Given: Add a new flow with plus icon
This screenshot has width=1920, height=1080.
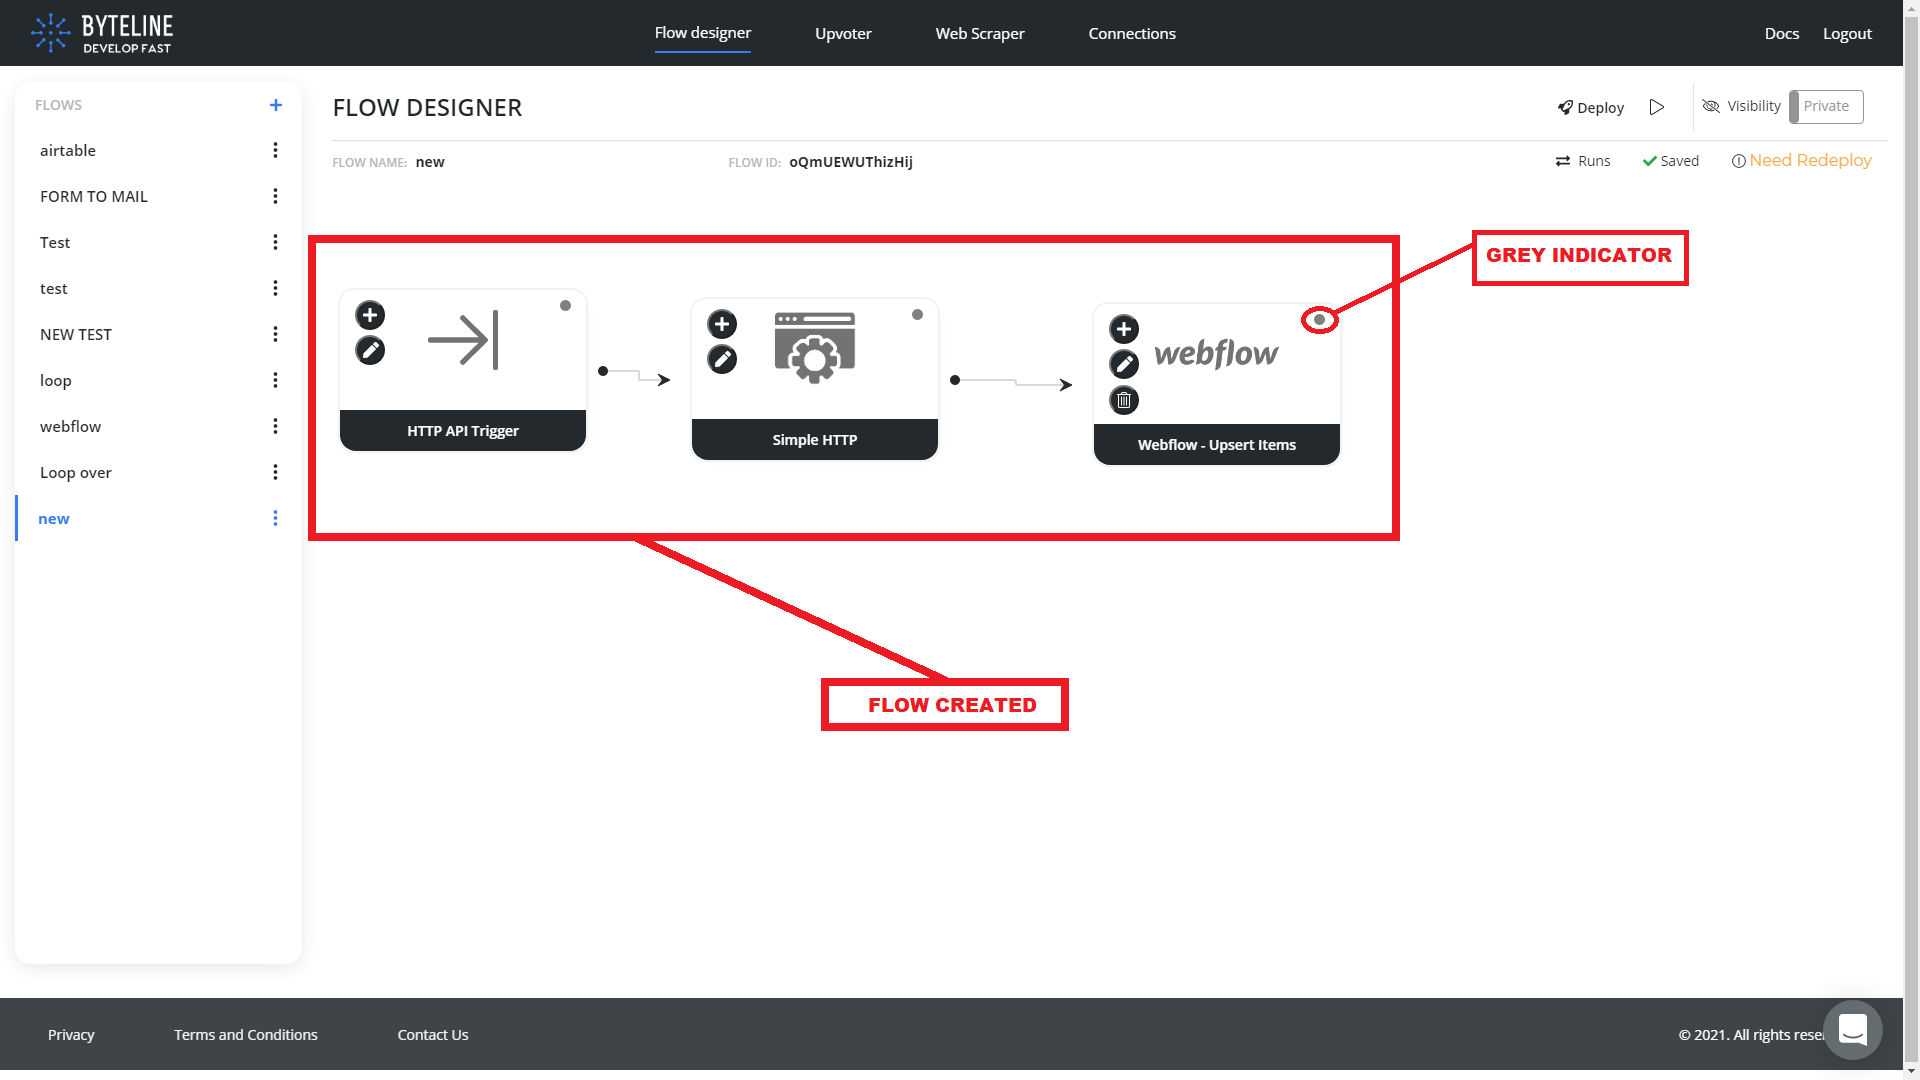Looking at the screenshot, I should 276,105.
